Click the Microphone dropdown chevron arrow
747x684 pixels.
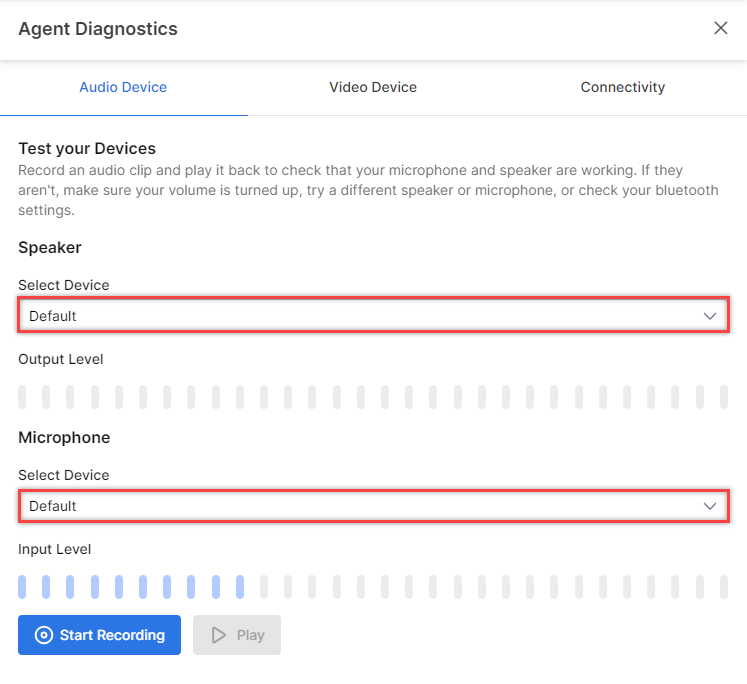pyautogui.click(x=710, y=506)
